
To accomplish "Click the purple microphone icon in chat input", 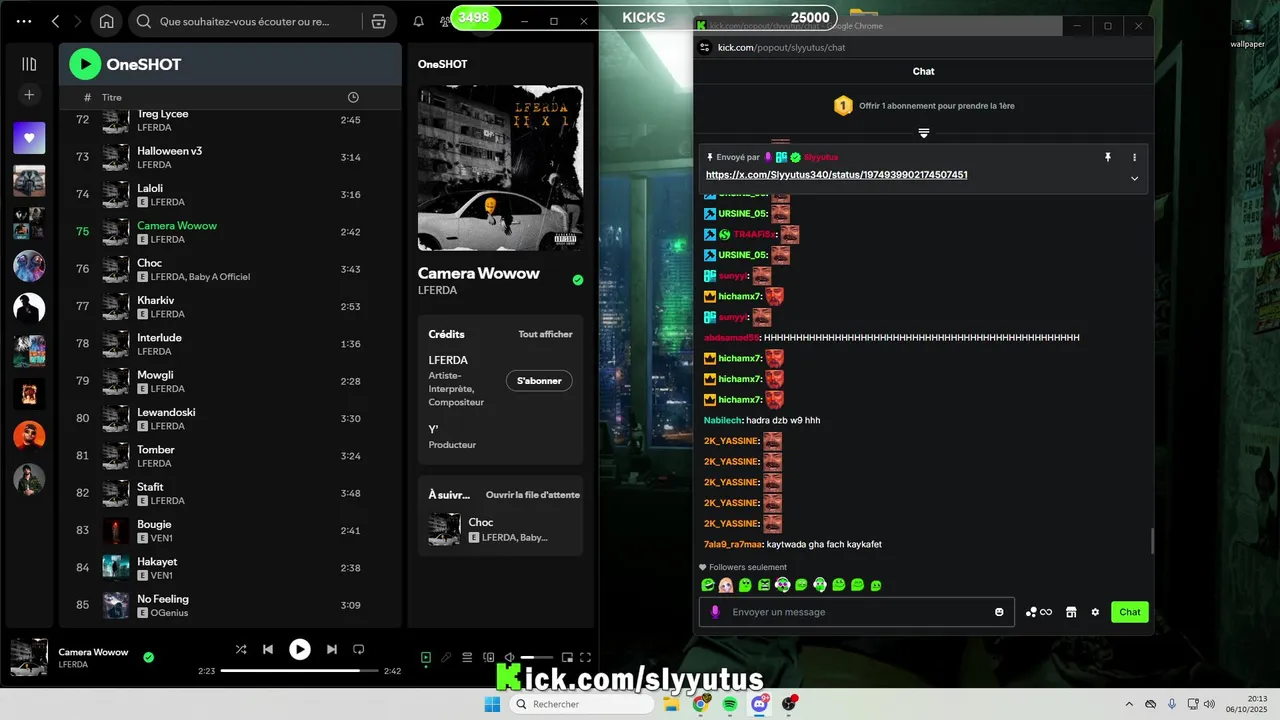I will click(x=714, y=612).
